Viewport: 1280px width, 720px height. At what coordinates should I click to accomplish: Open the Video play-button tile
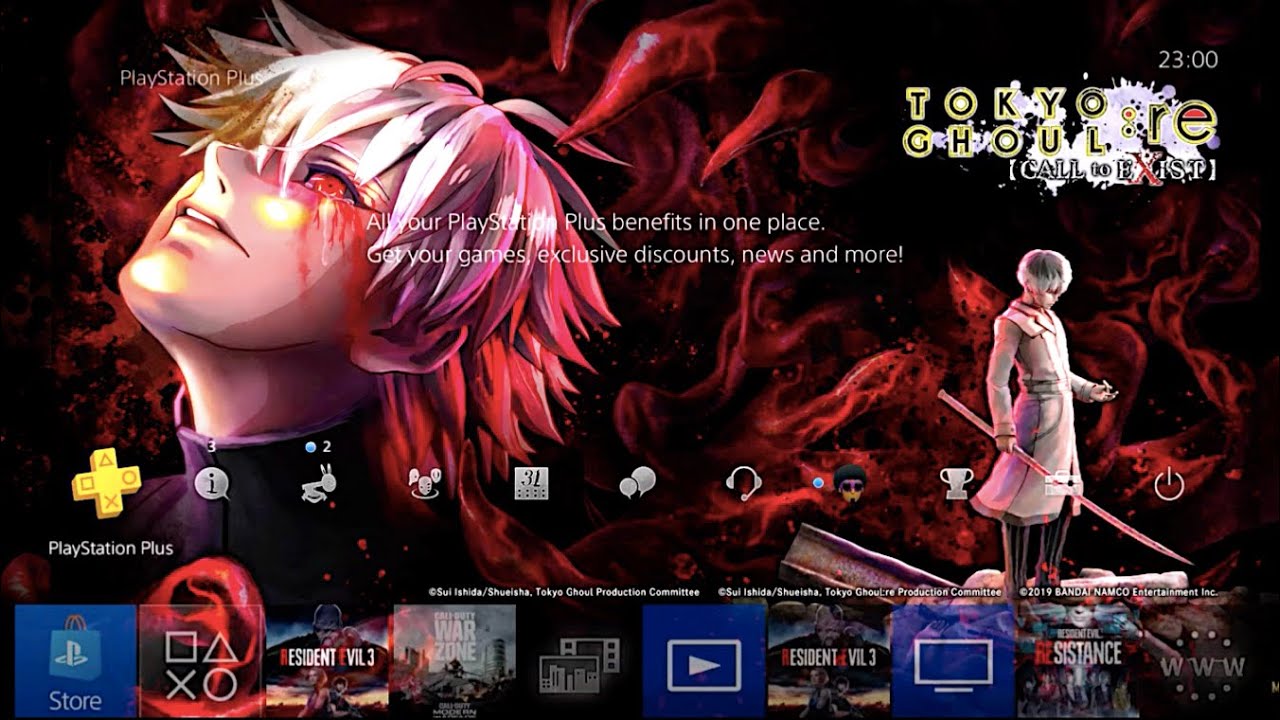click(704, 662)
